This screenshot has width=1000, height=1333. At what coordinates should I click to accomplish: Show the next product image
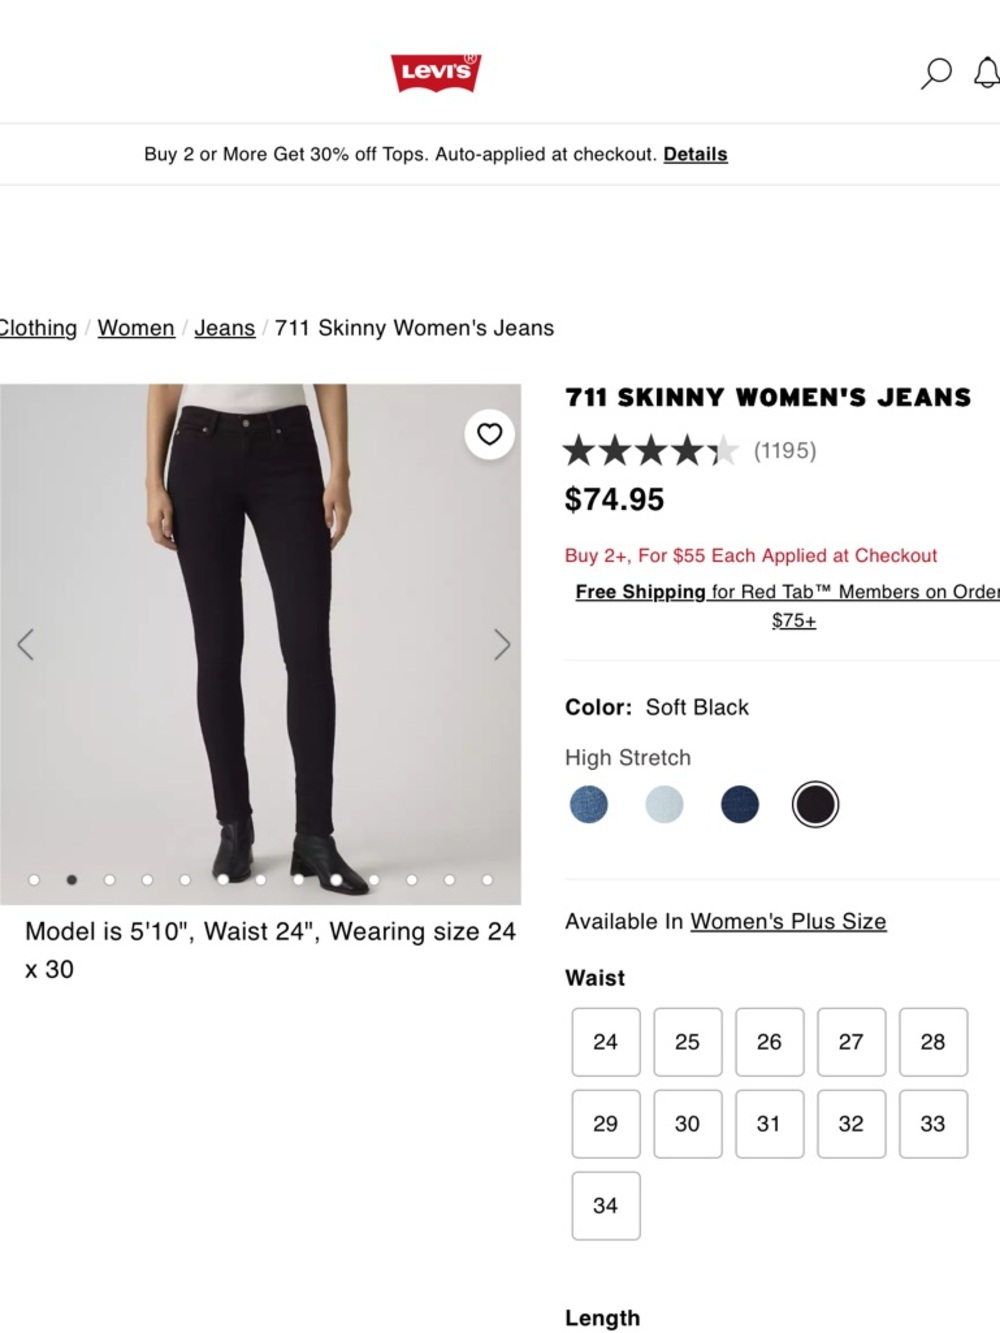click(502, 645)
